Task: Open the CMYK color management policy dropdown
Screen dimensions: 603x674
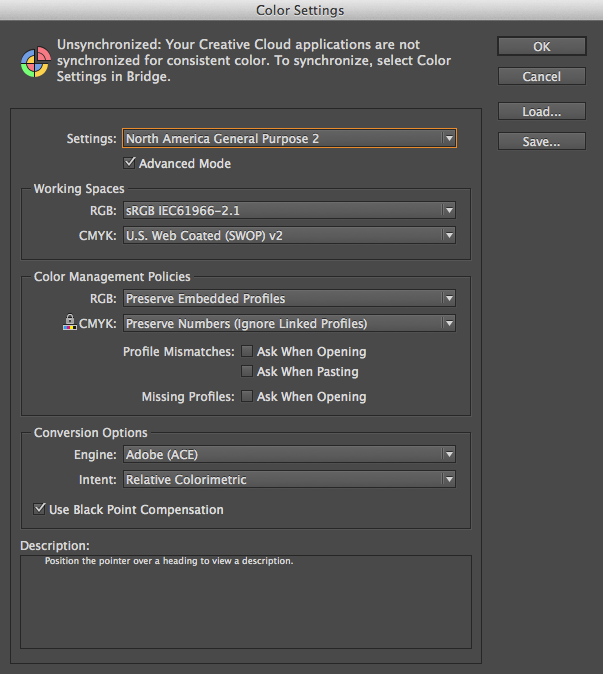Action: coord(289,323)
